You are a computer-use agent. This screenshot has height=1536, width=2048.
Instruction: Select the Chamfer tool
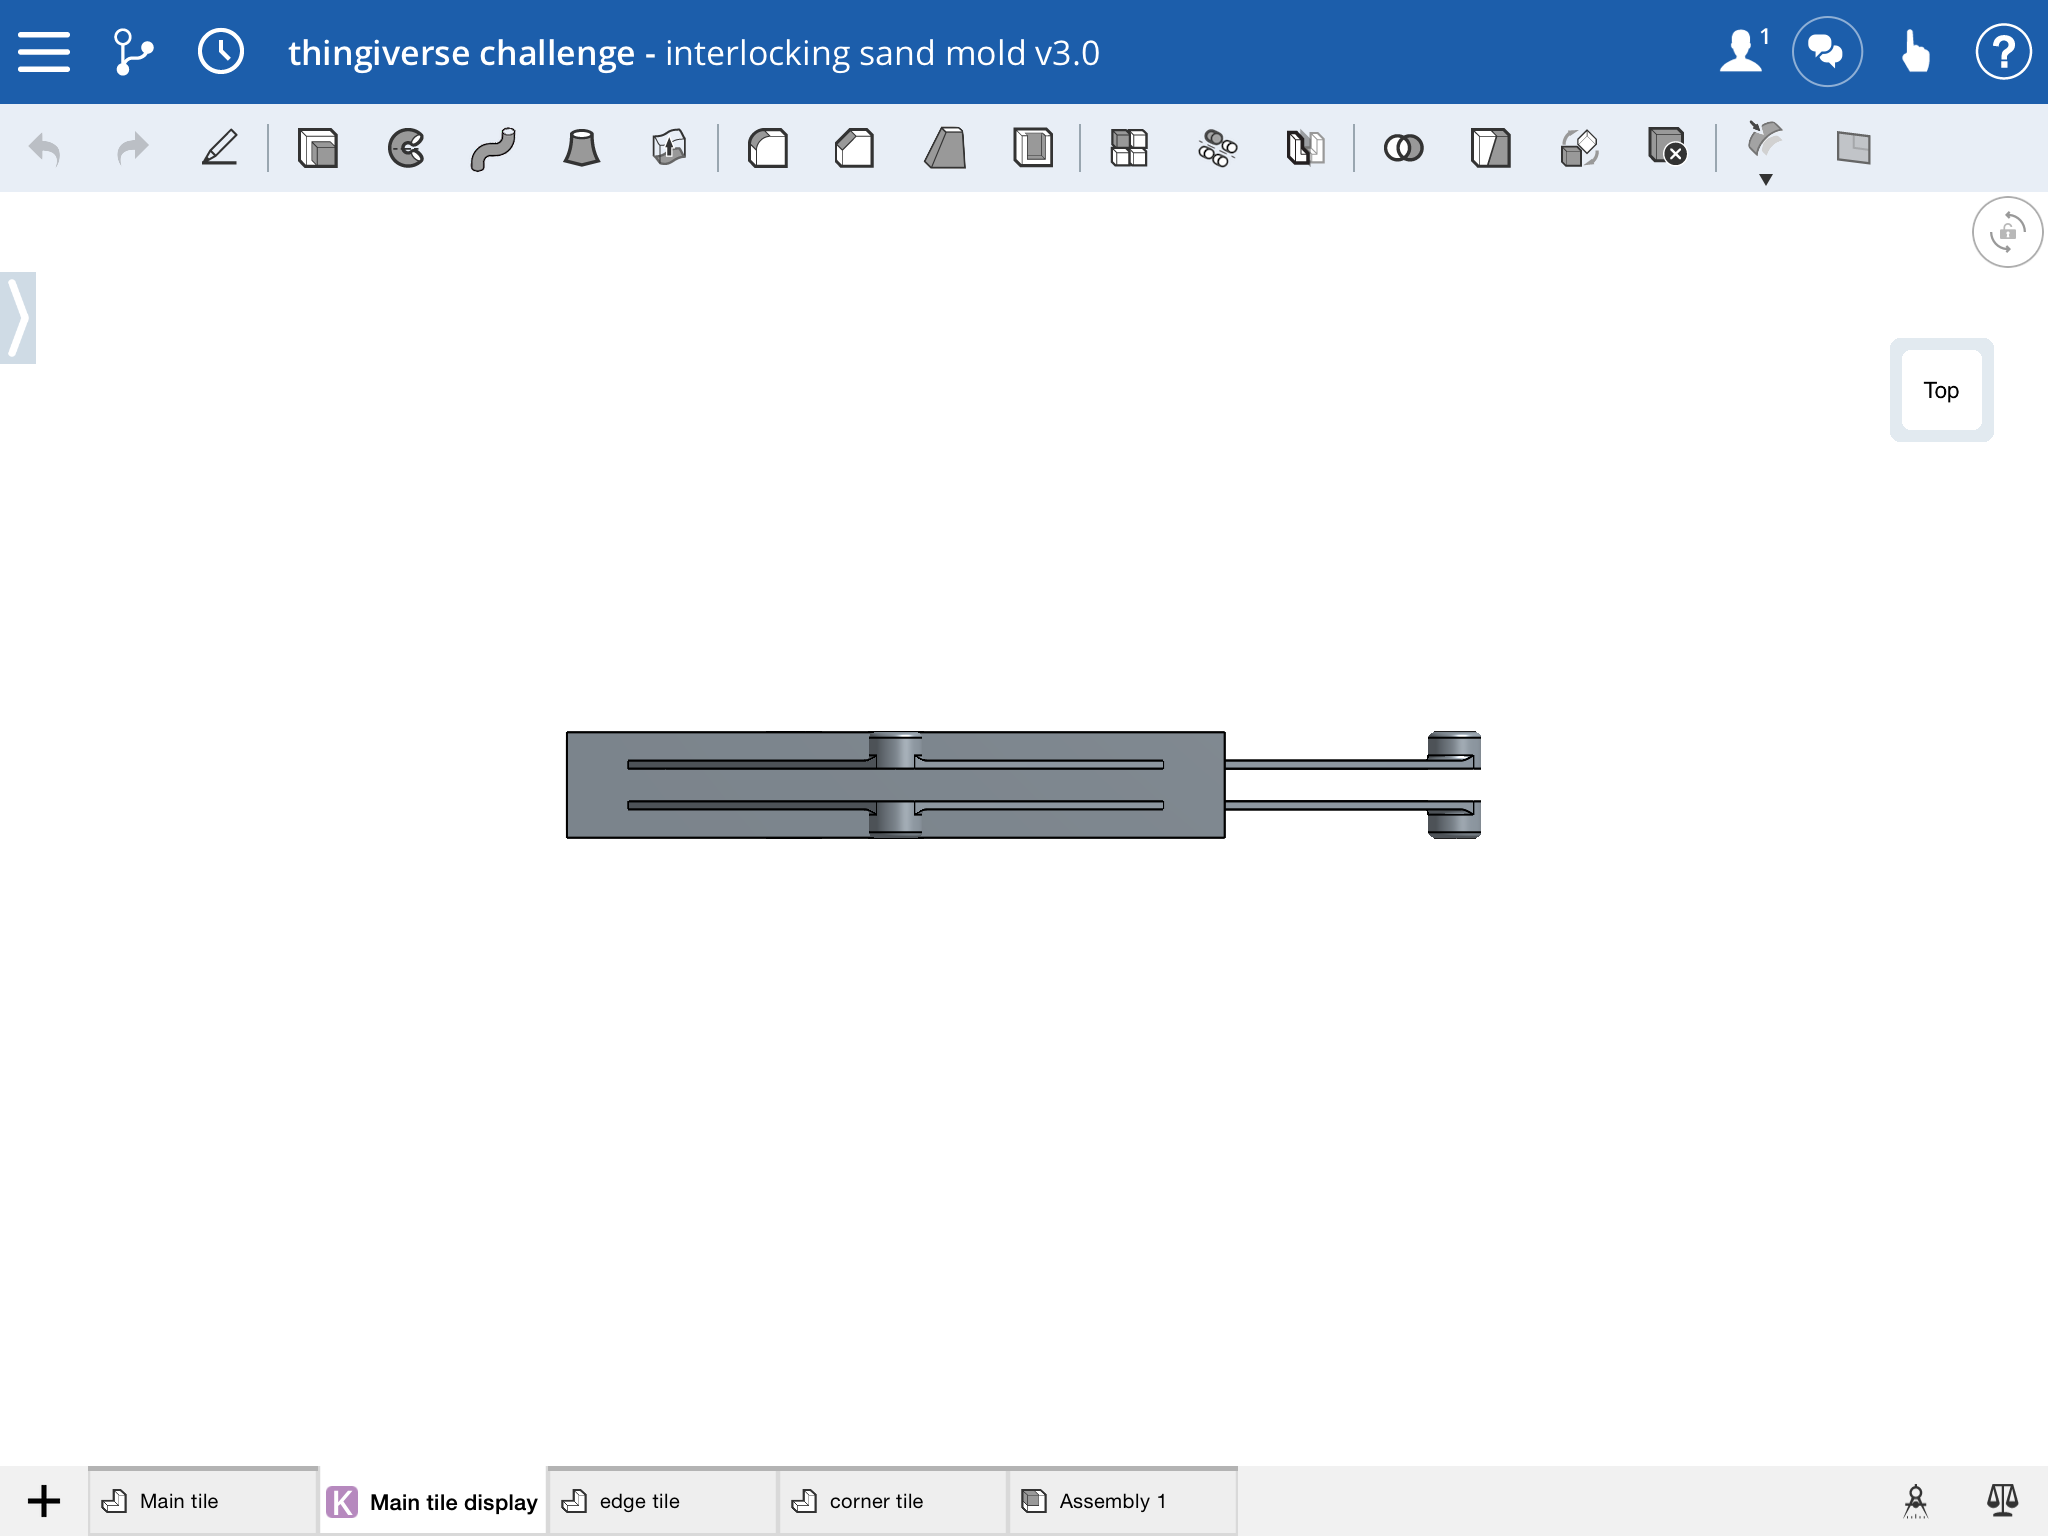tap(855, 148)
